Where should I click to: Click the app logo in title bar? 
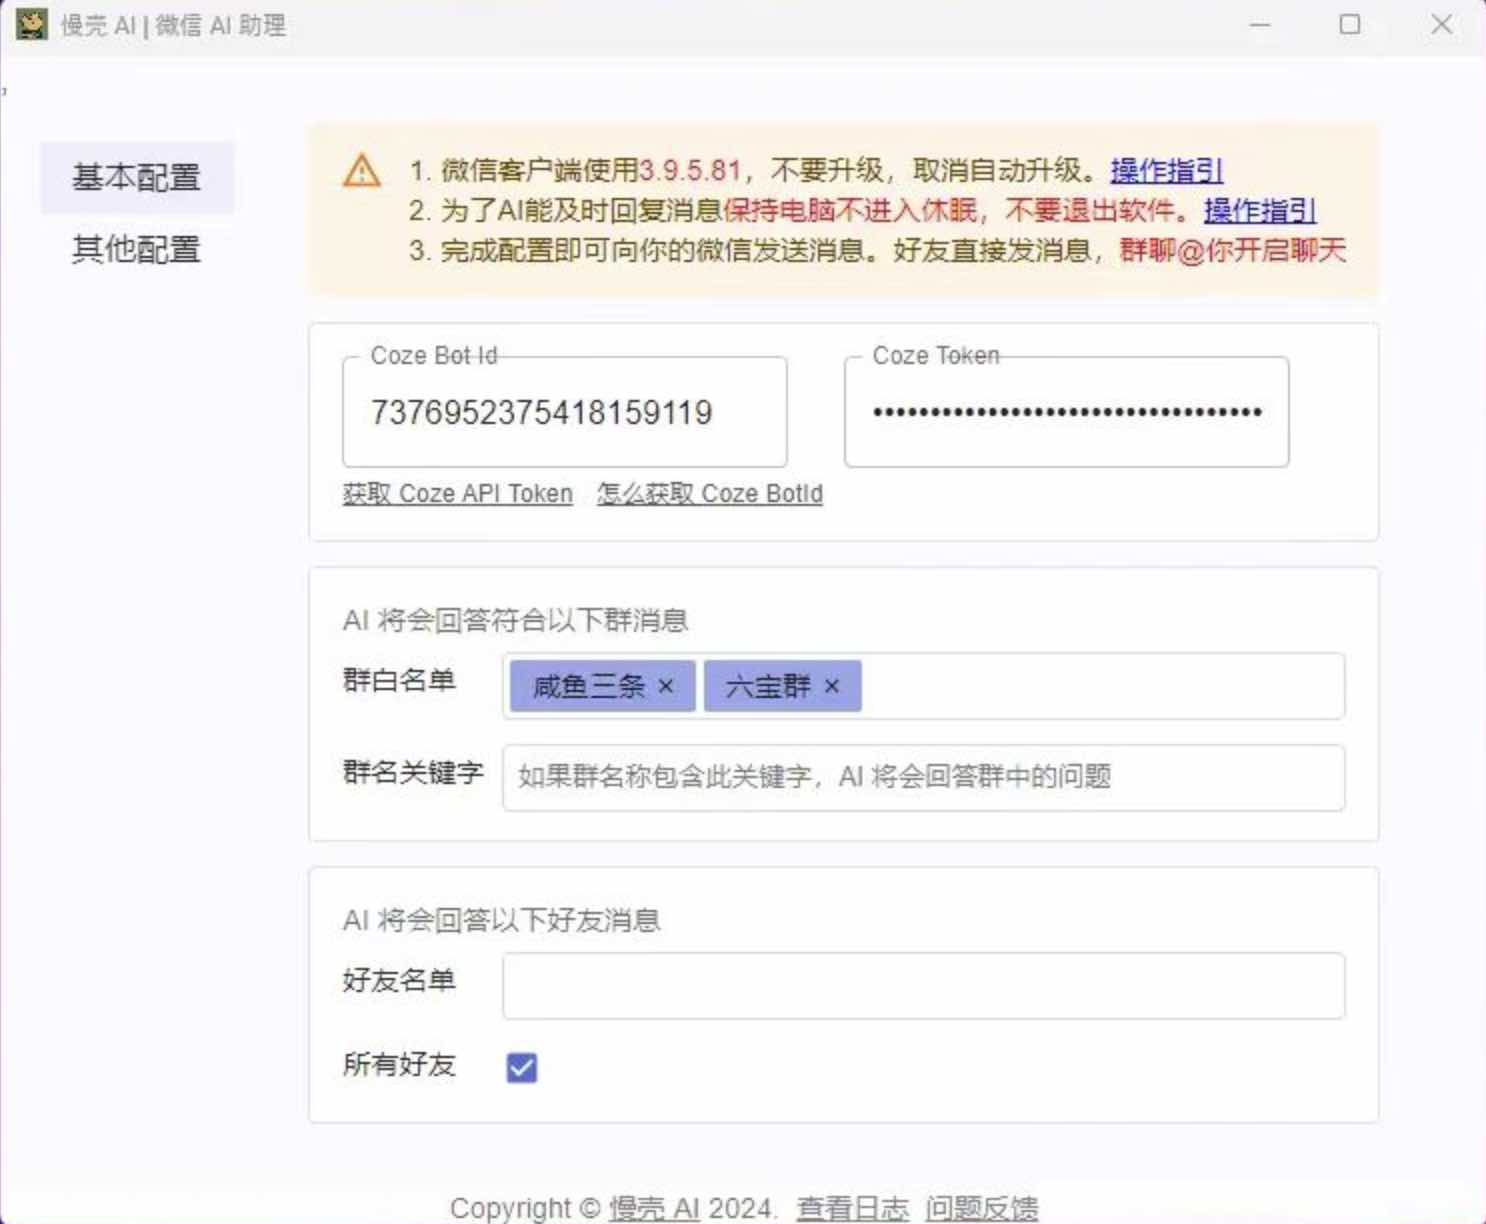point(32,24)
